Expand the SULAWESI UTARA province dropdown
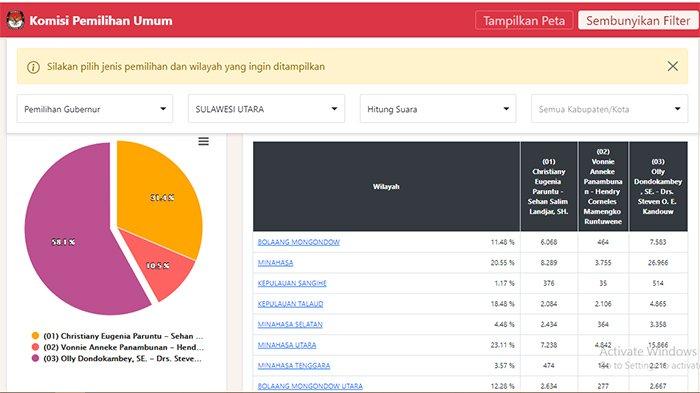Viewport: 700px width, 393px height. 267,109
